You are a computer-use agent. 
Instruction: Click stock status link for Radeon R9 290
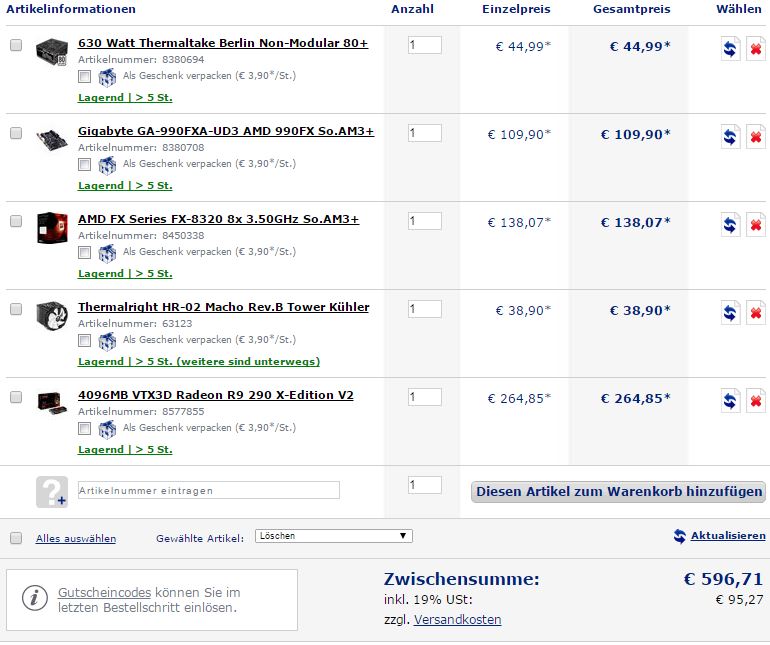coord(125,449)
